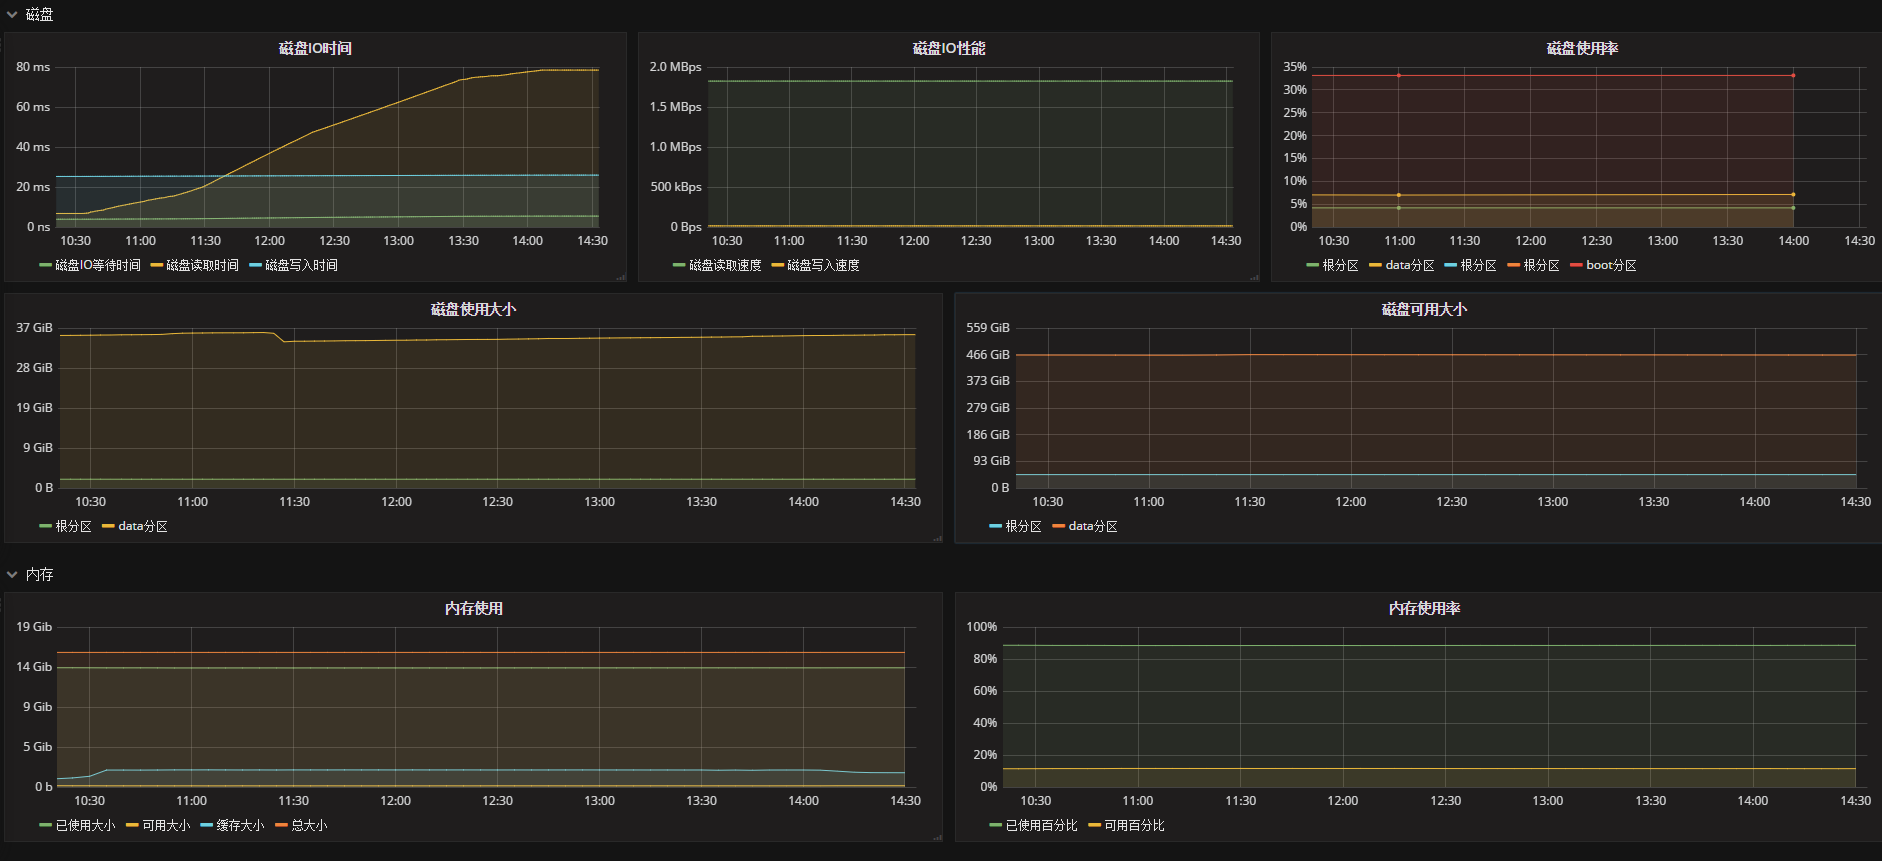This screenshot has height=861, width=1882.
Task: Toggle 根分区 series in 磁盘可用大小 legend
Action: 1023,526
